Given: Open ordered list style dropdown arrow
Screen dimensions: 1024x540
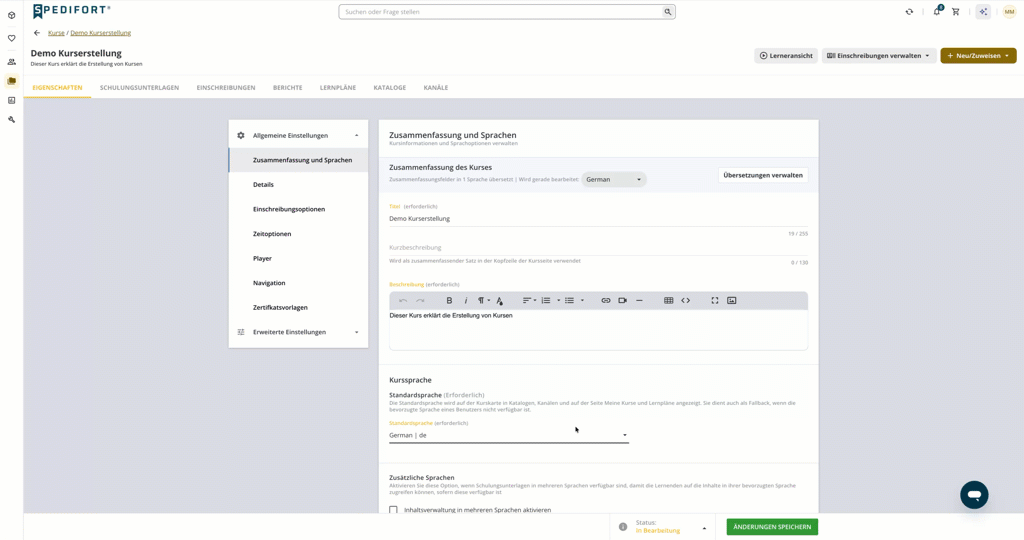Looking at the screenshot, I should [x=558, y=300].
